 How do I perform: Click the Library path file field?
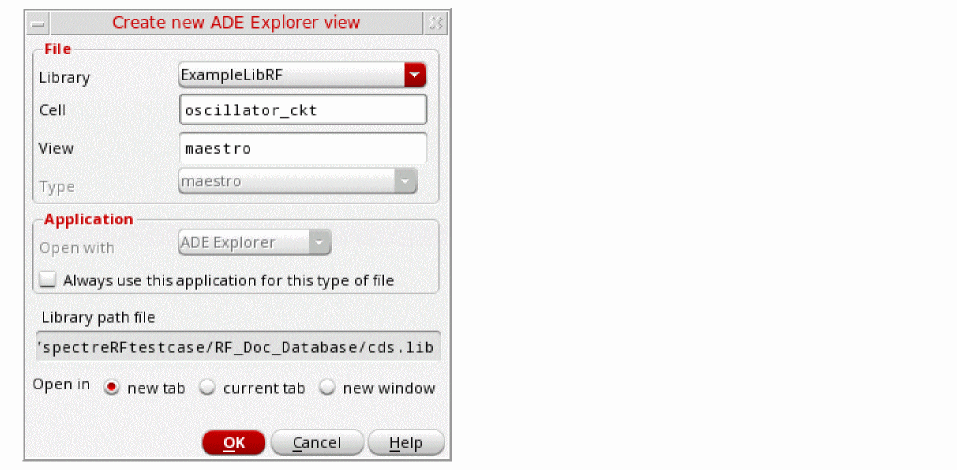pyautogui.click(x=238, y=347)
